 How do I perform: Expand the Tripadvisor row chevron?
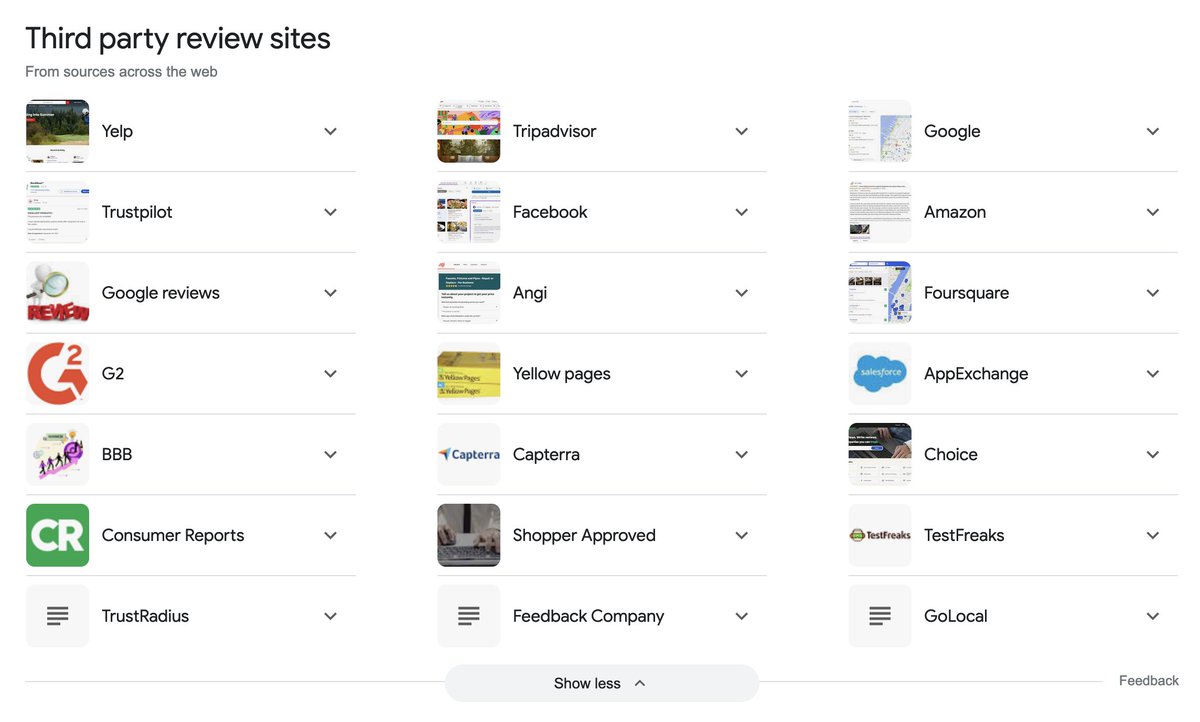pos(742,131)
